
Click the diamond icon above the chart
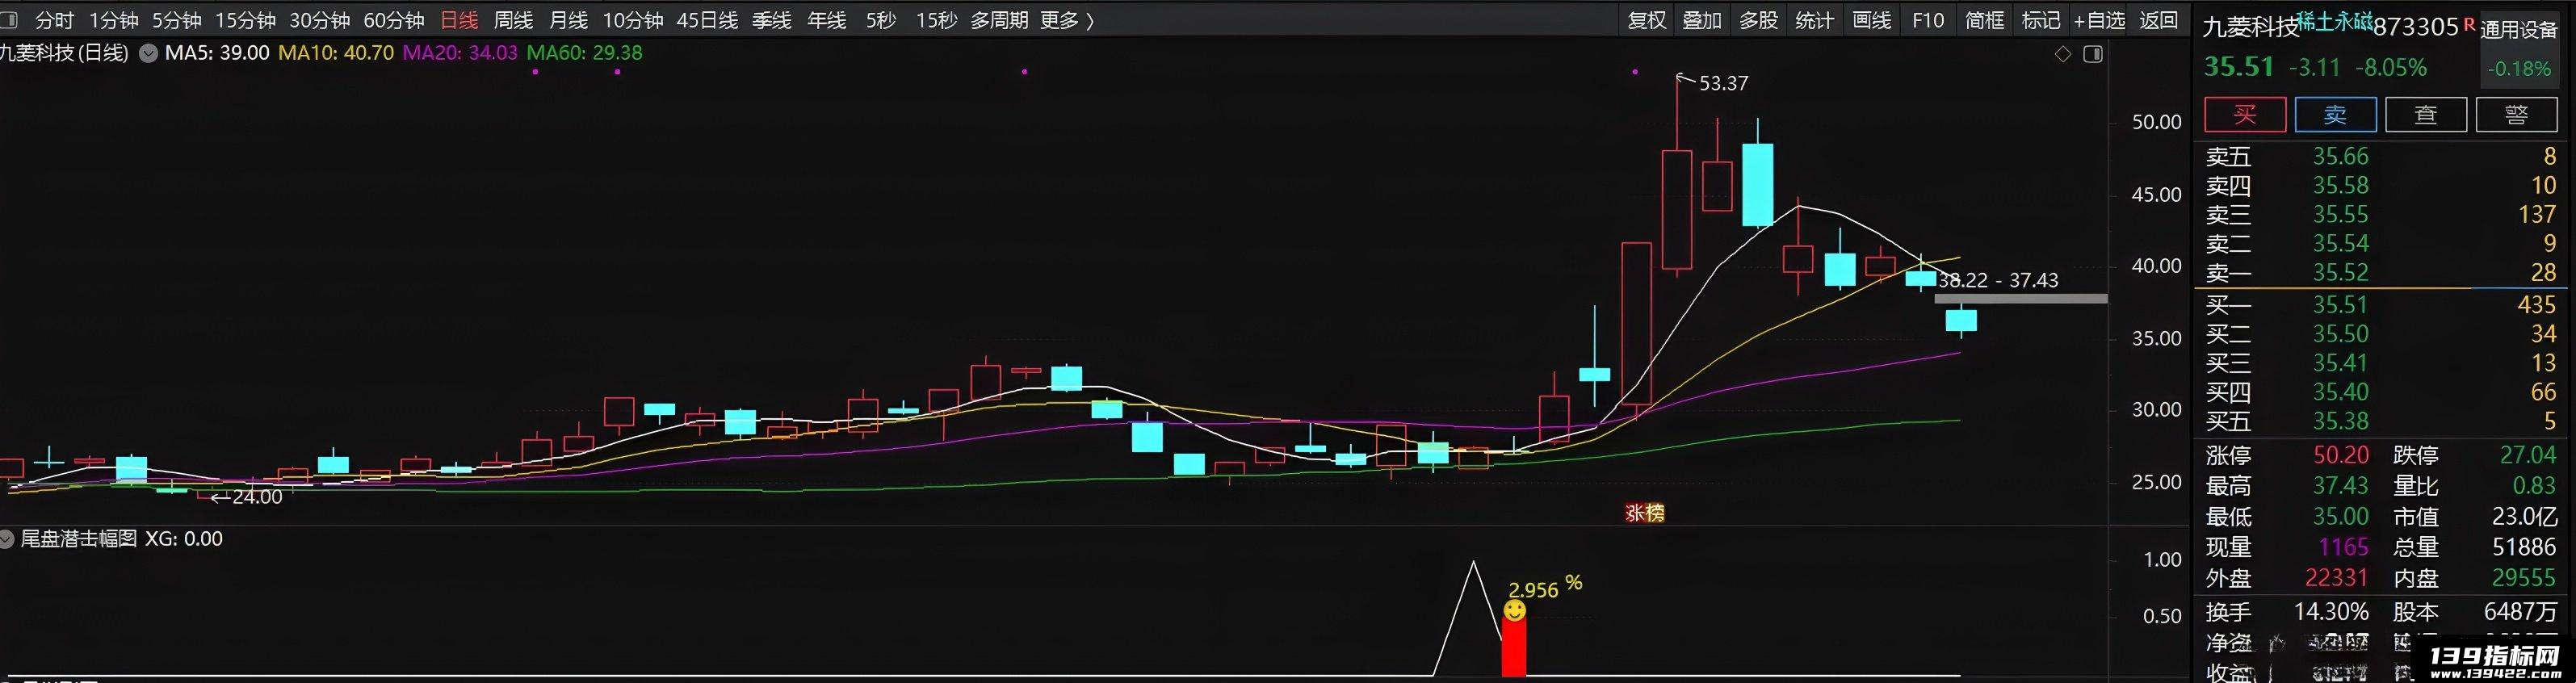coord(2062,54)
